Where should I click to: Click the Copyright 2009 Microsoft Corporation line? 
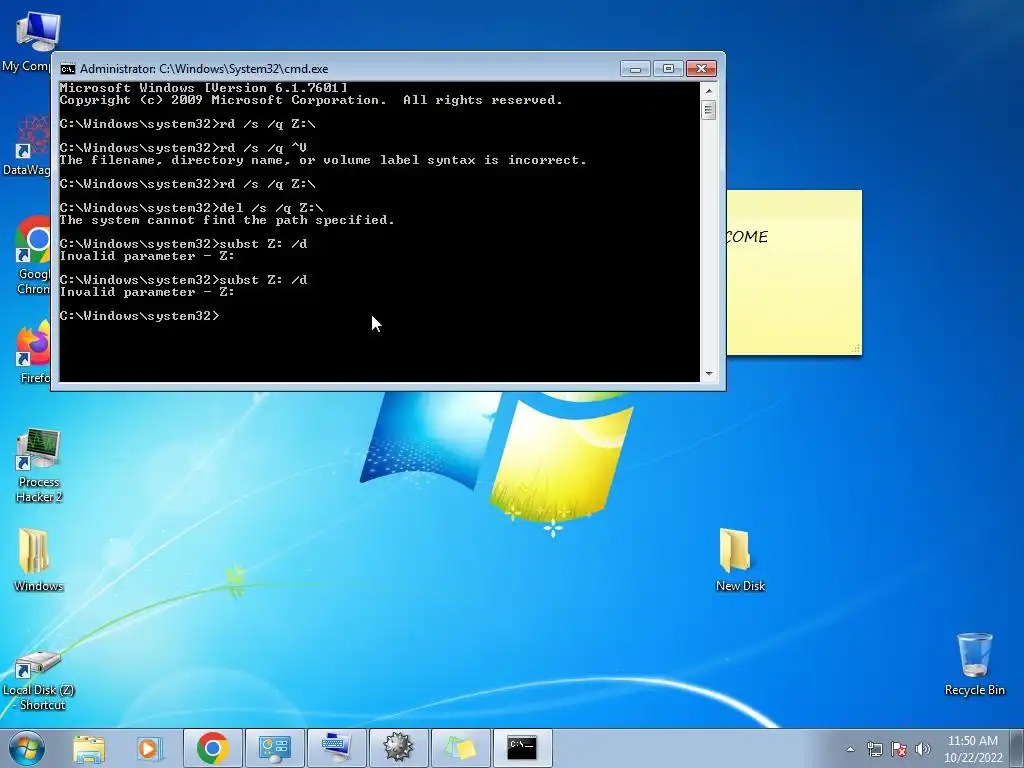311,100
